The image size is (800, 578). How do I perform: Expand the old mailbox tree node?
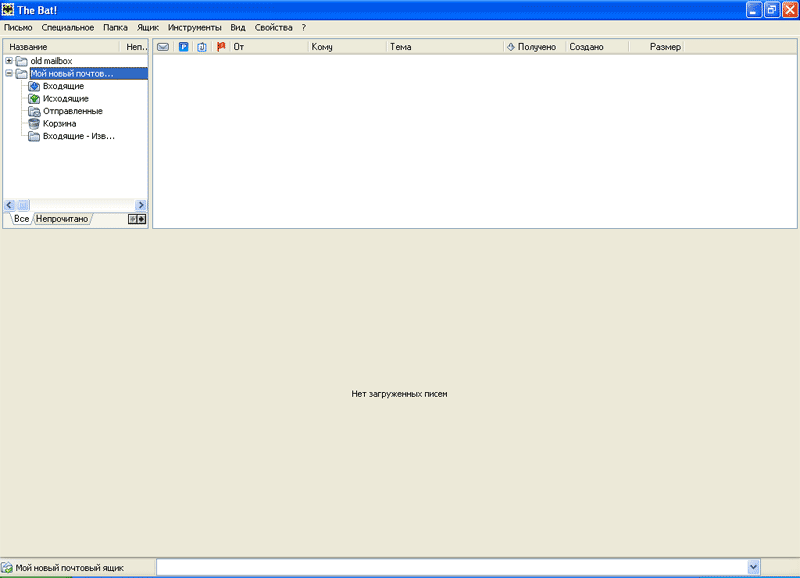click(9, 61)
